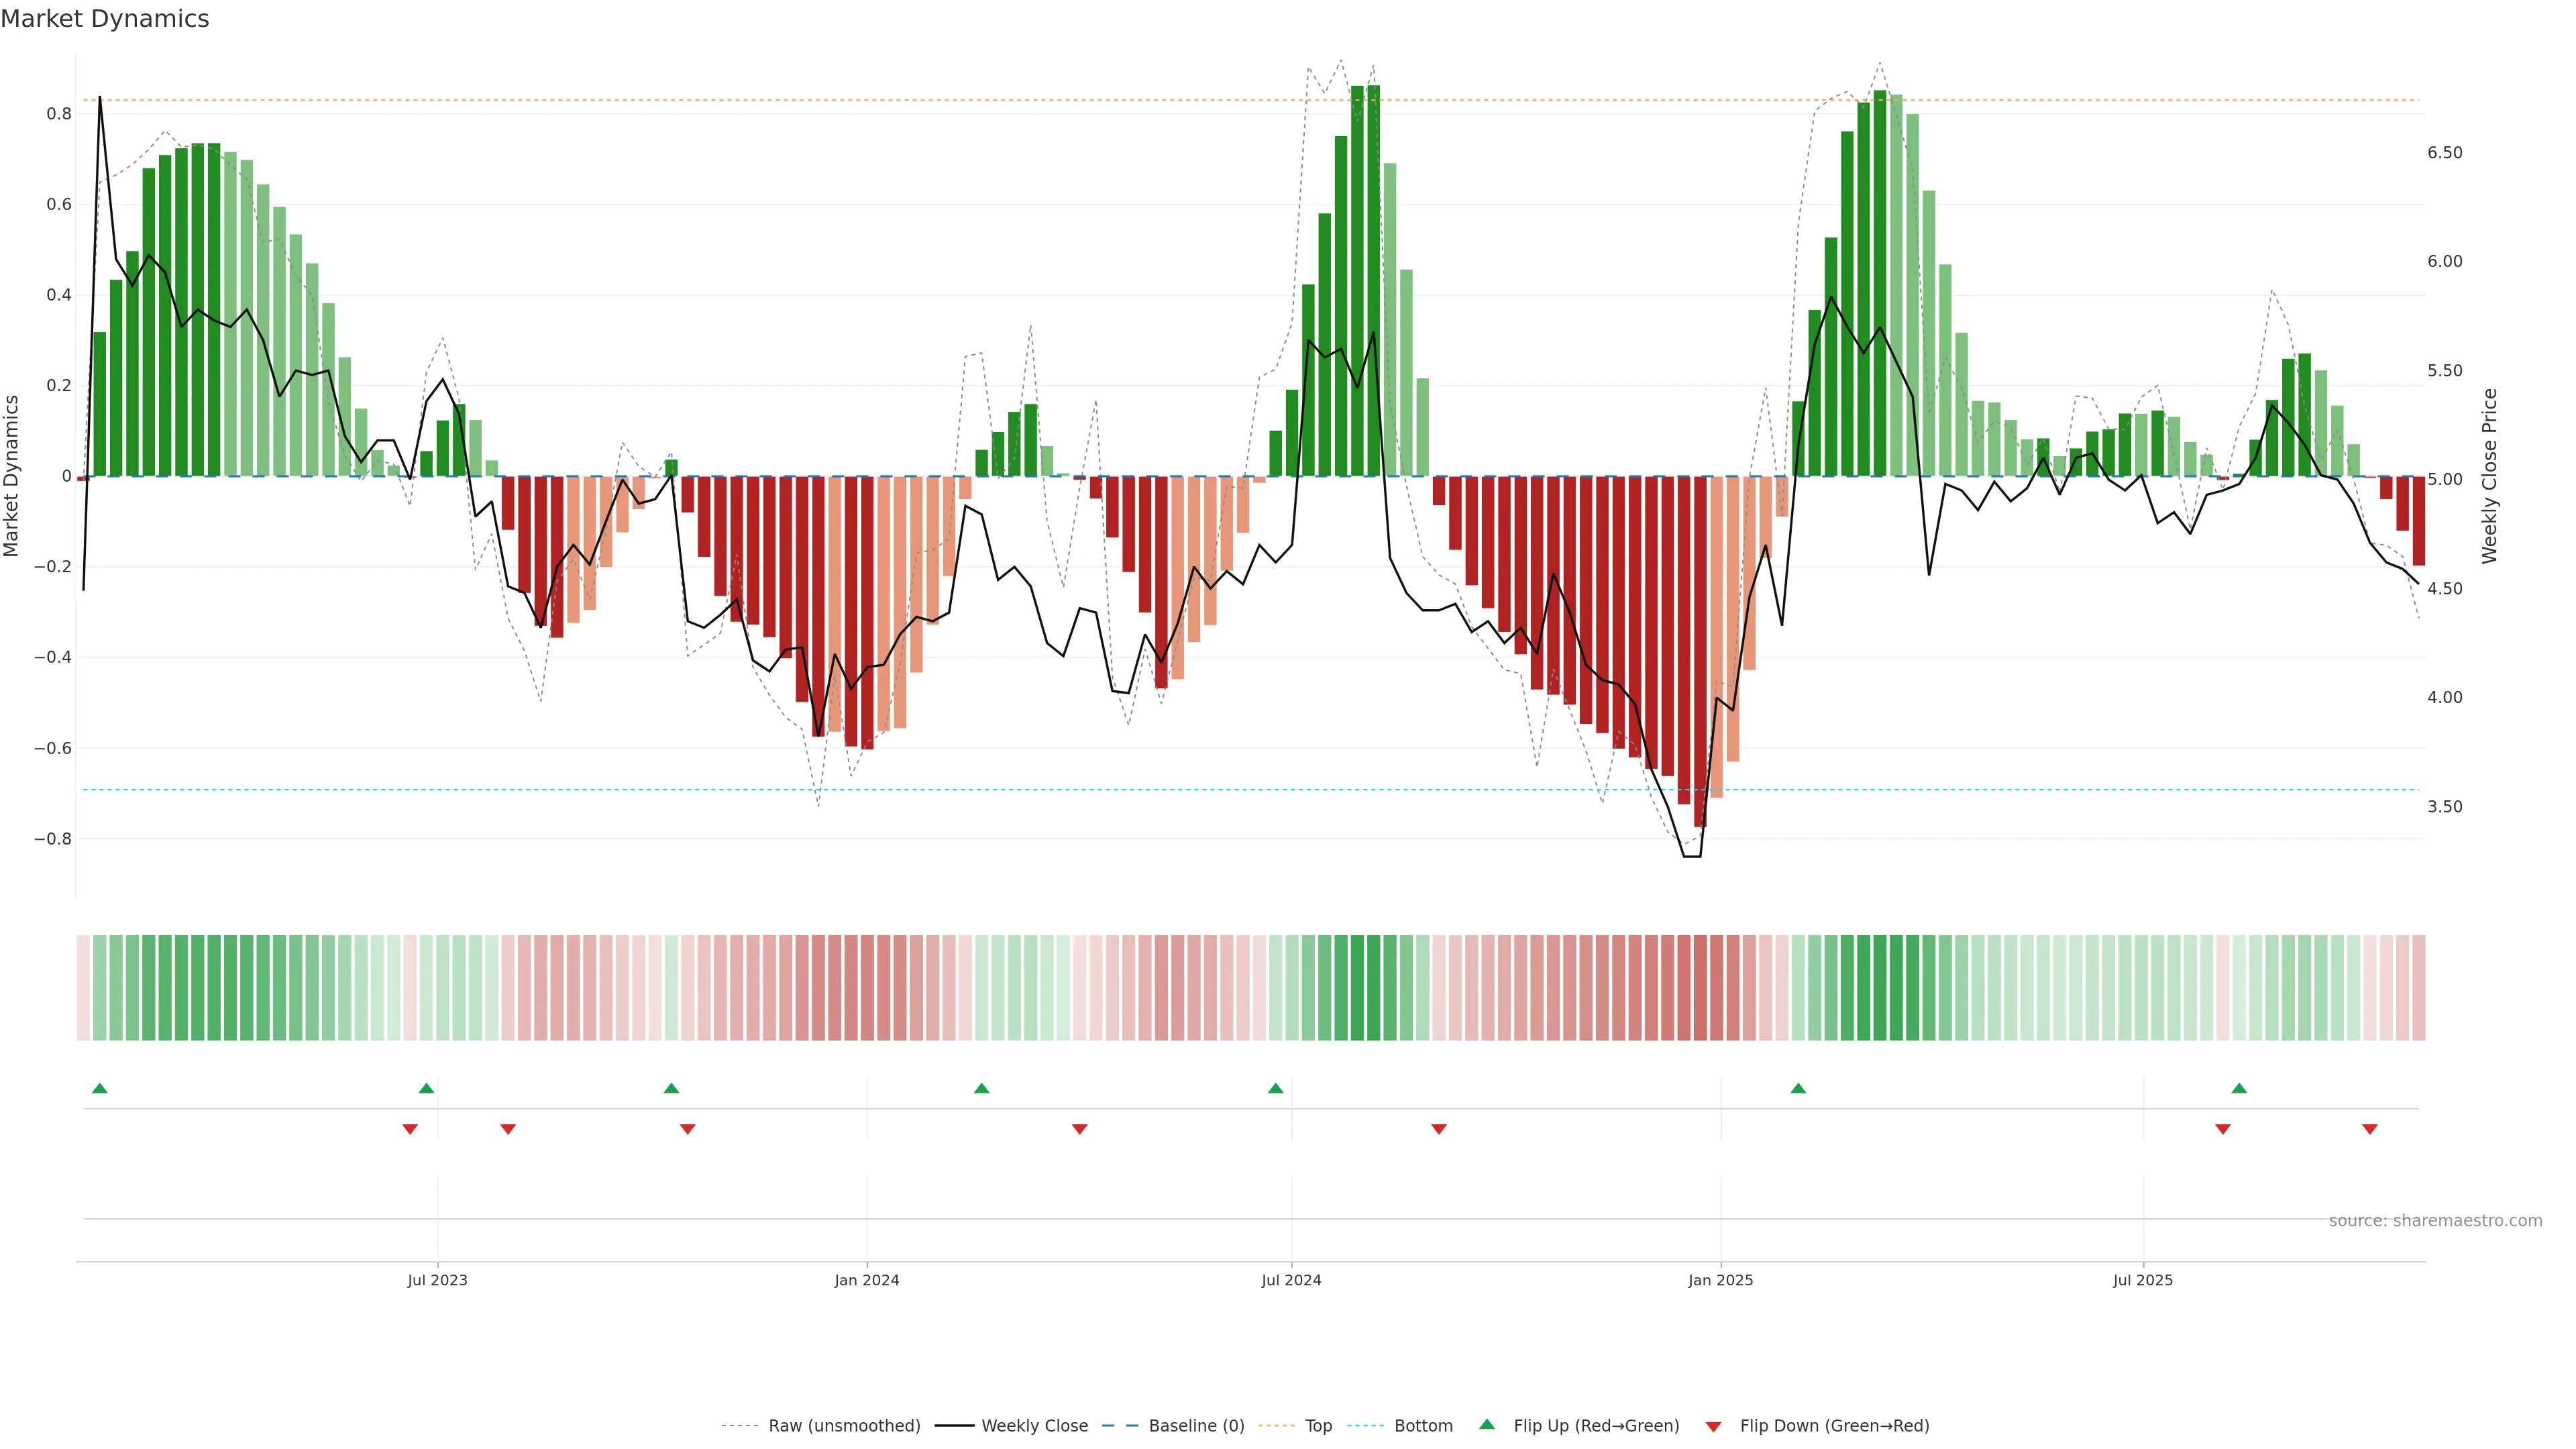2576x1449 pixels.
Task: Click the last red flip-down marker on right
Action: point(2369,1129)
